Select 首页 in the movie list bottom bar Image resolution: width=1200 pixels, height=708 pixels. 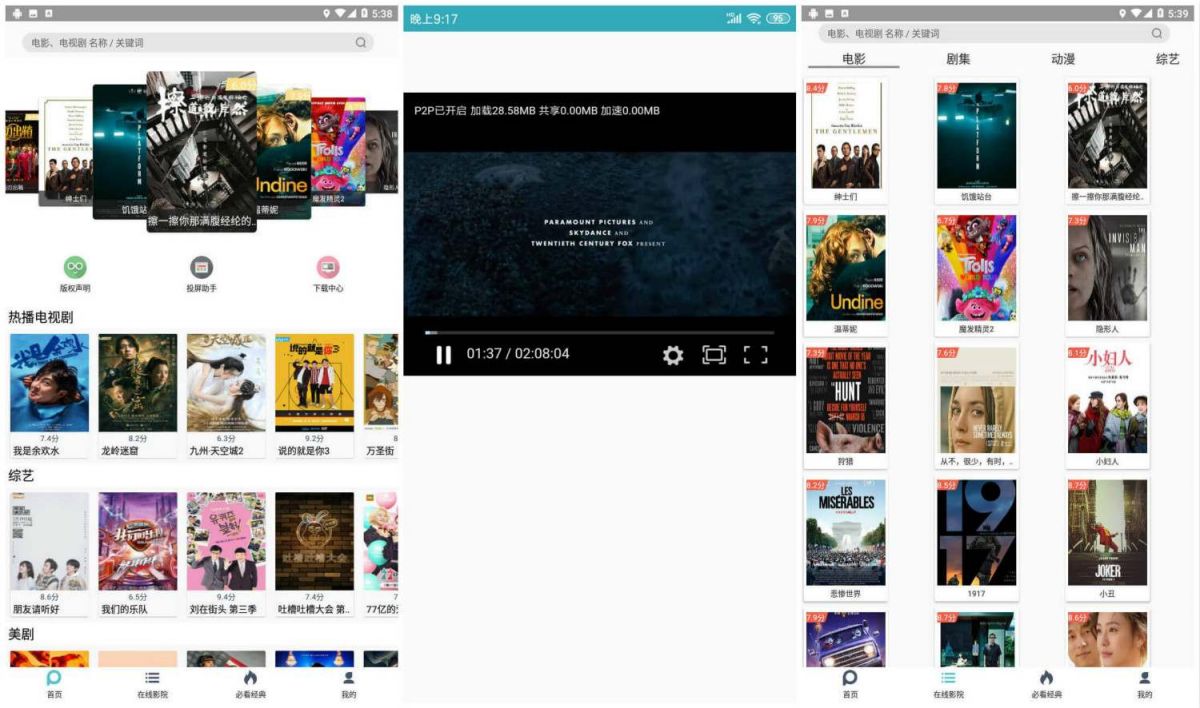[850, 684]
